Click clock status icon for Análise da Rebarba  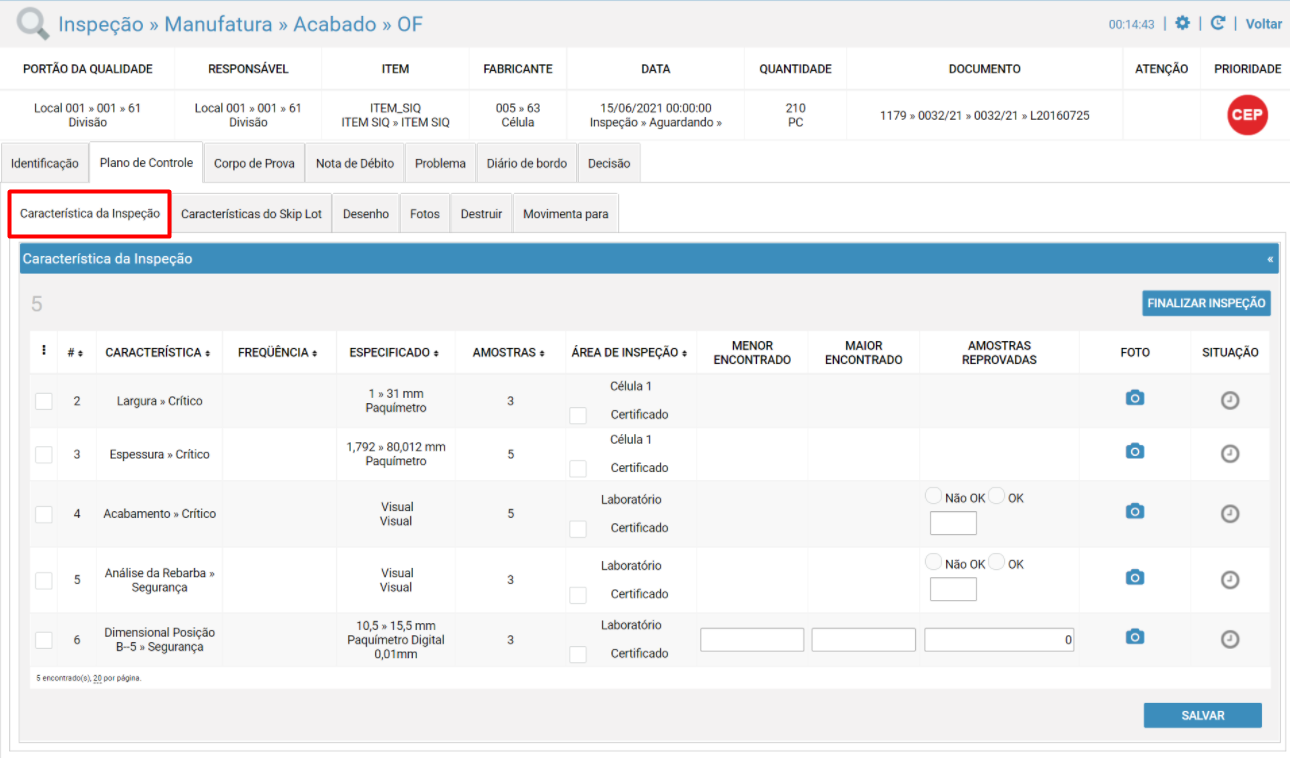pos(1230,580)
